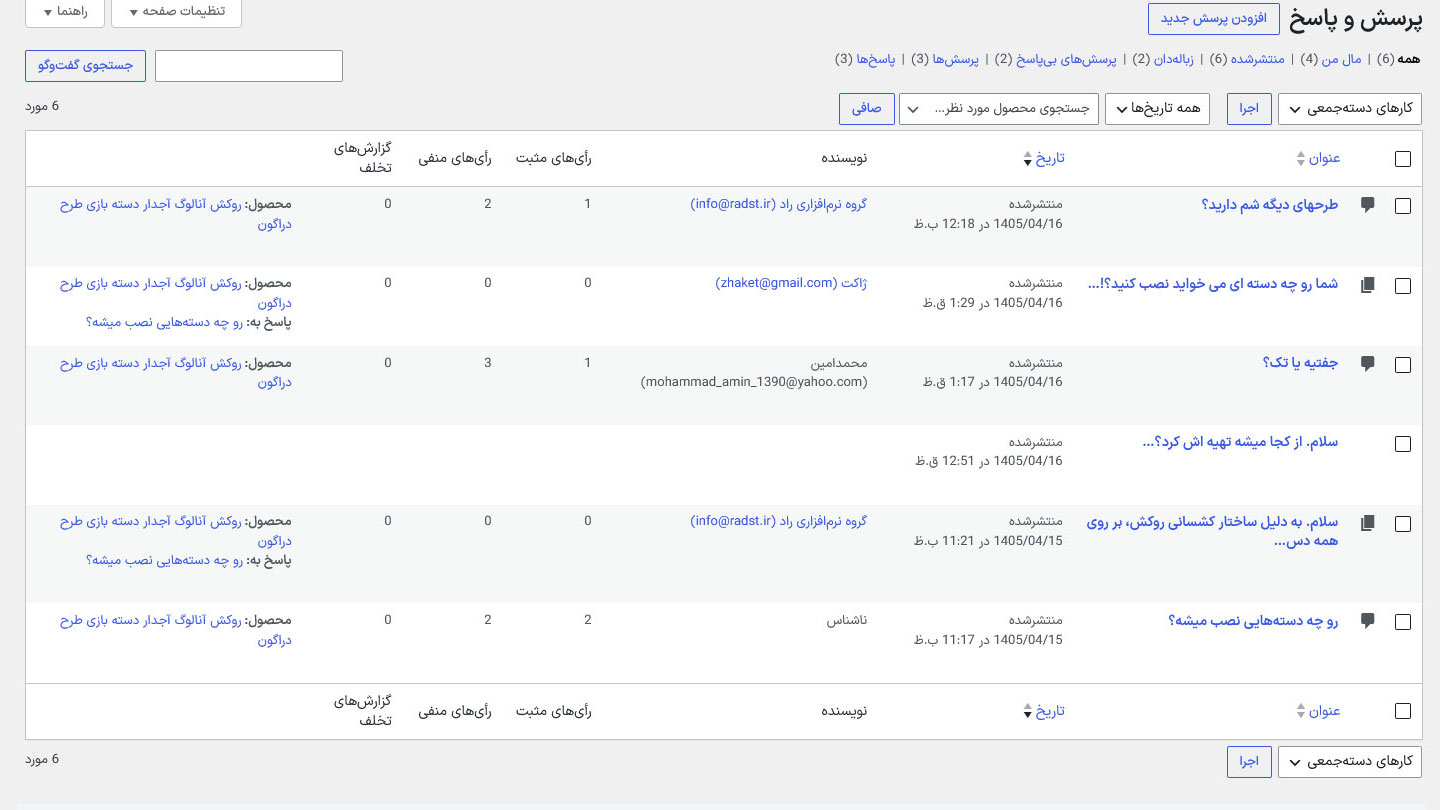Click sort arrows next to bottom 'عنوان' header

[1301, 711]
